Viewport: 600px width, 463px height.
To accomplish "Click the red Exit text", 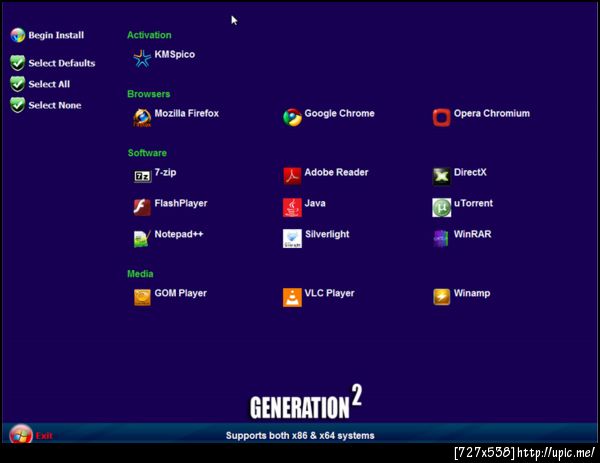I will point(44,435).
